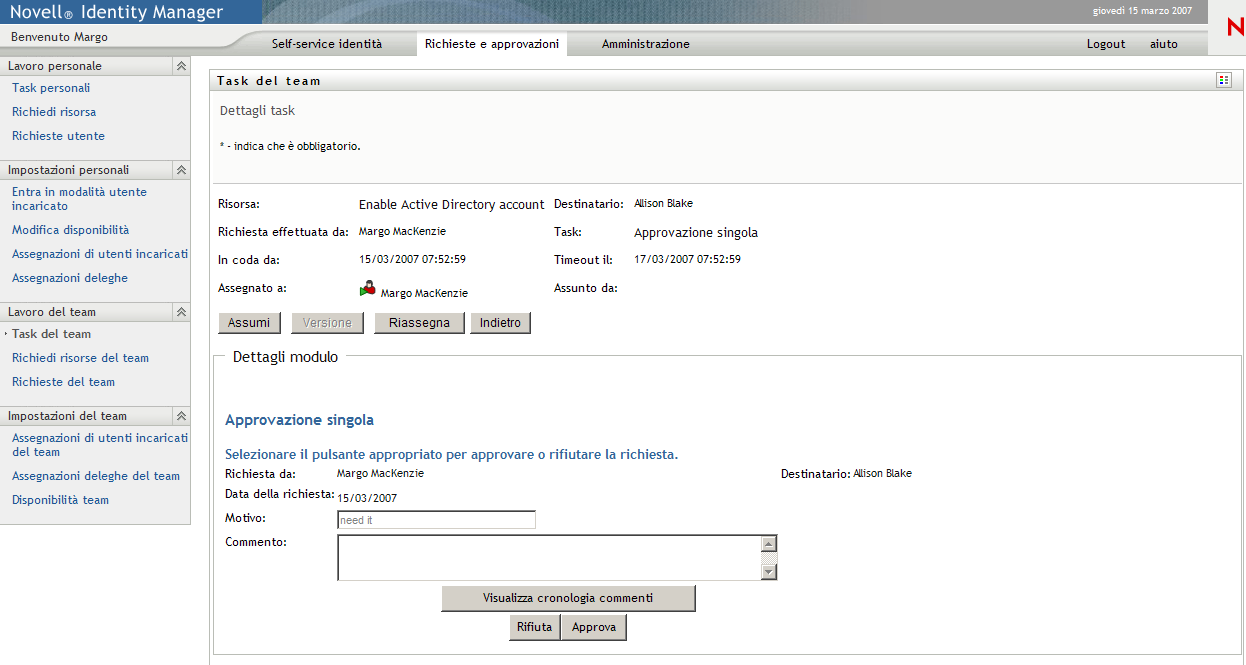This screenshot has height=665, width=1246.
Task: Click into the Commento text area
Action: click(549, 558)
